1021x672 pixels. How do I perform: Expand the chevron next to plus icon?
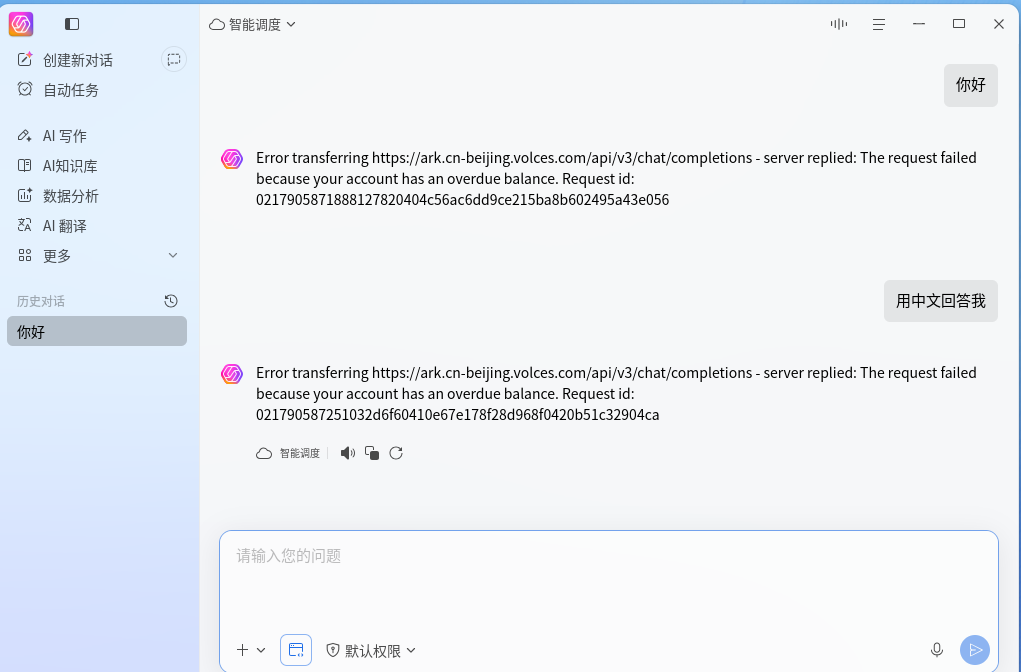pos(261,650)
